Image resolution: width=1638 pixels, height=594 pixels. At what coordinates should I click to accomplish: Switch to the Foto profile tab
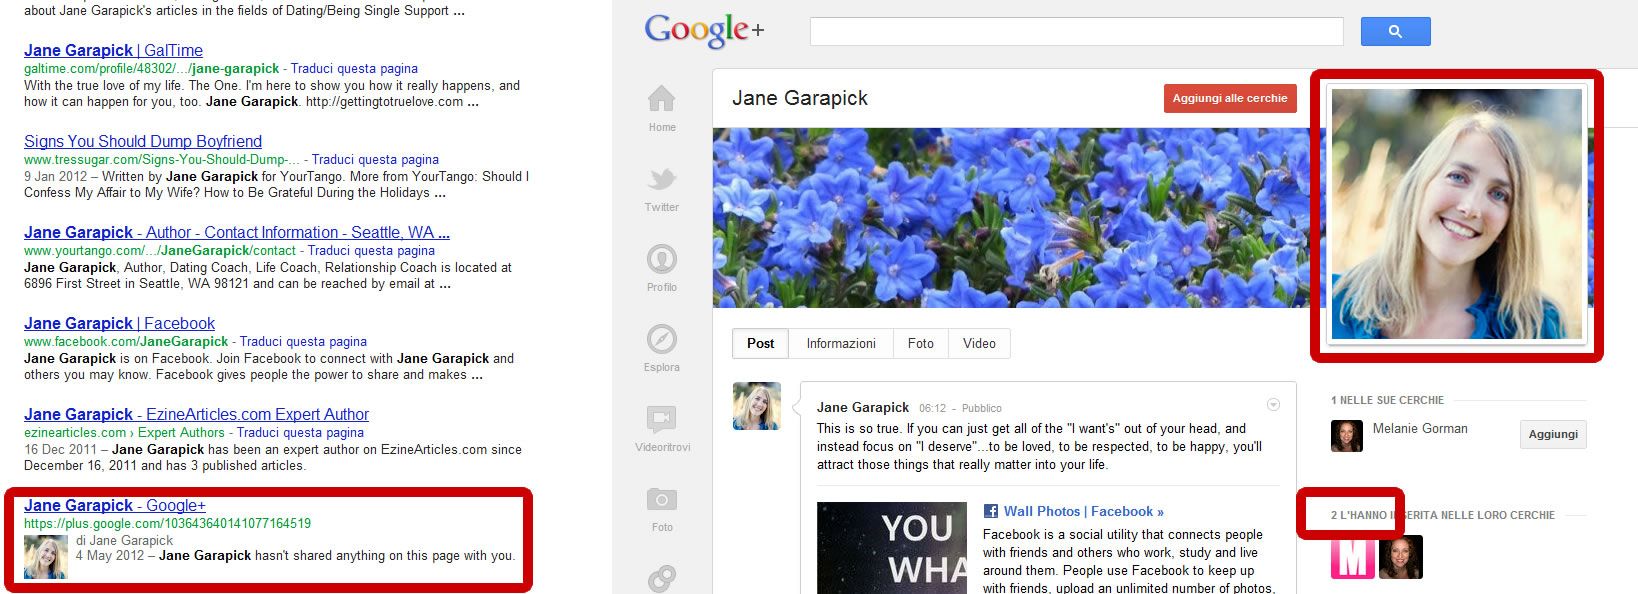921,343
